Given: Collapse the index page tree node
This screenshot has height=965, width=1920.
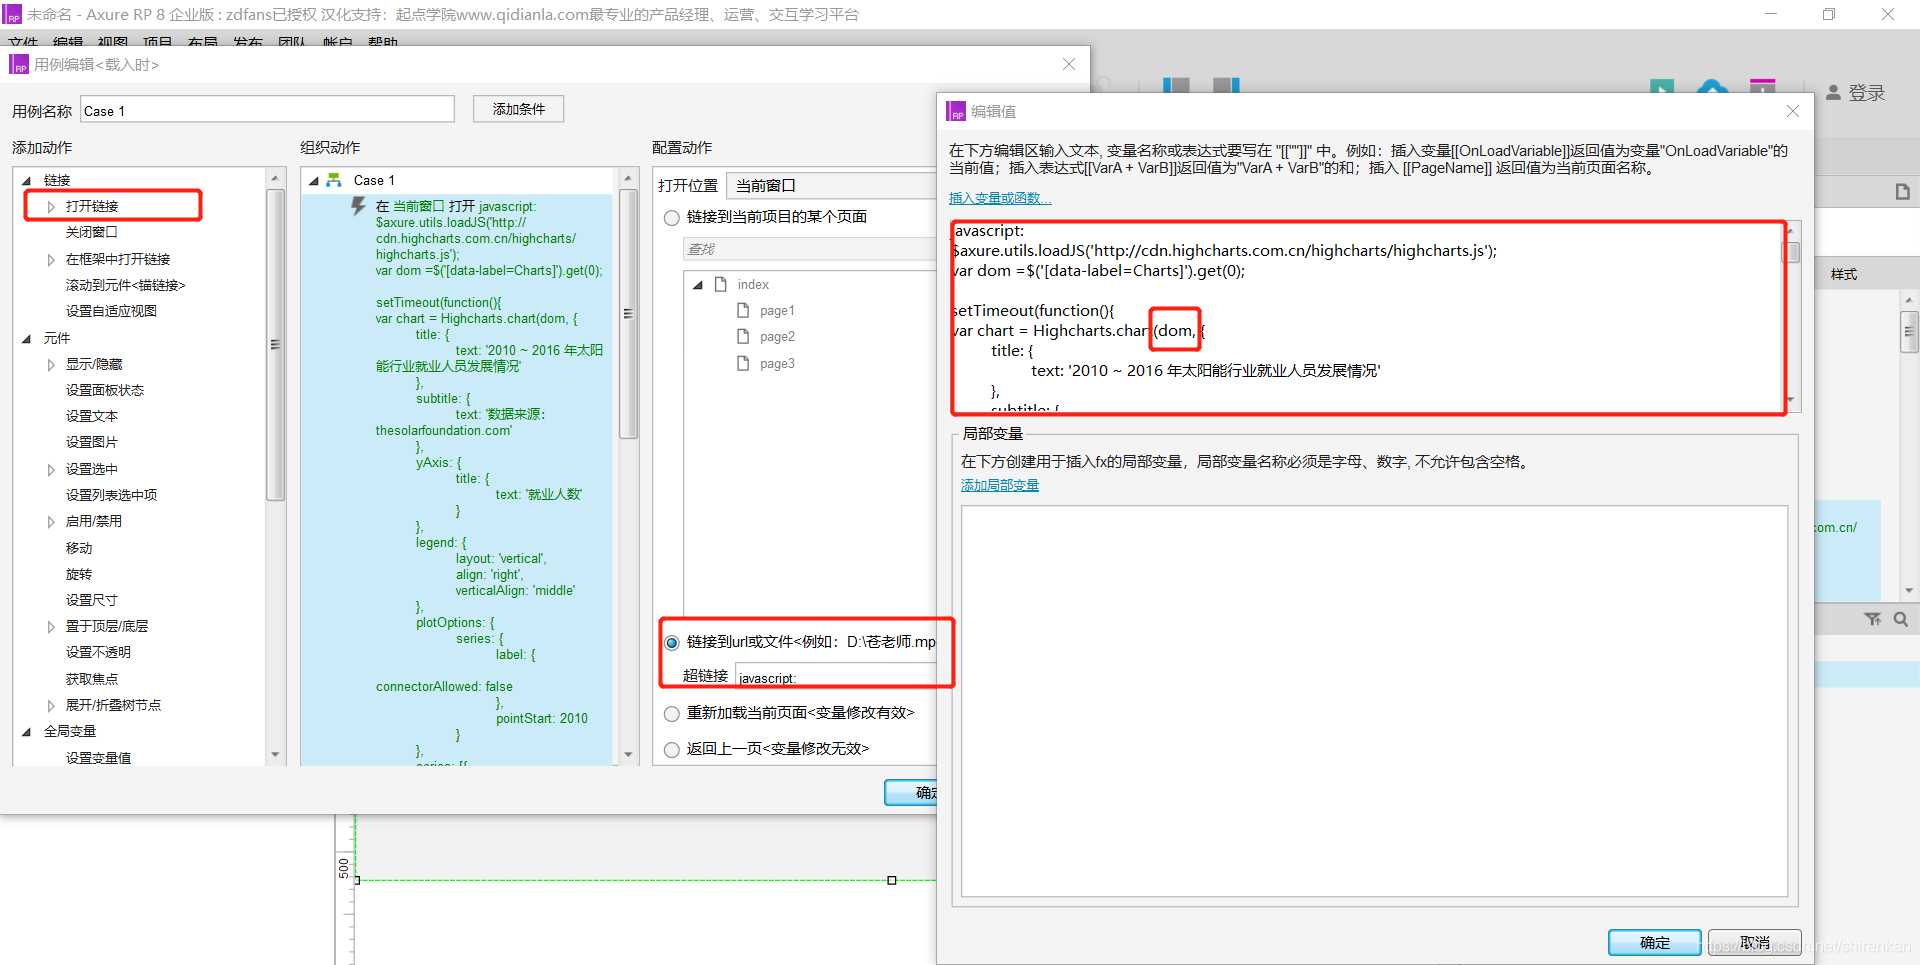Looking at the screenshot, I should [698, 285].
